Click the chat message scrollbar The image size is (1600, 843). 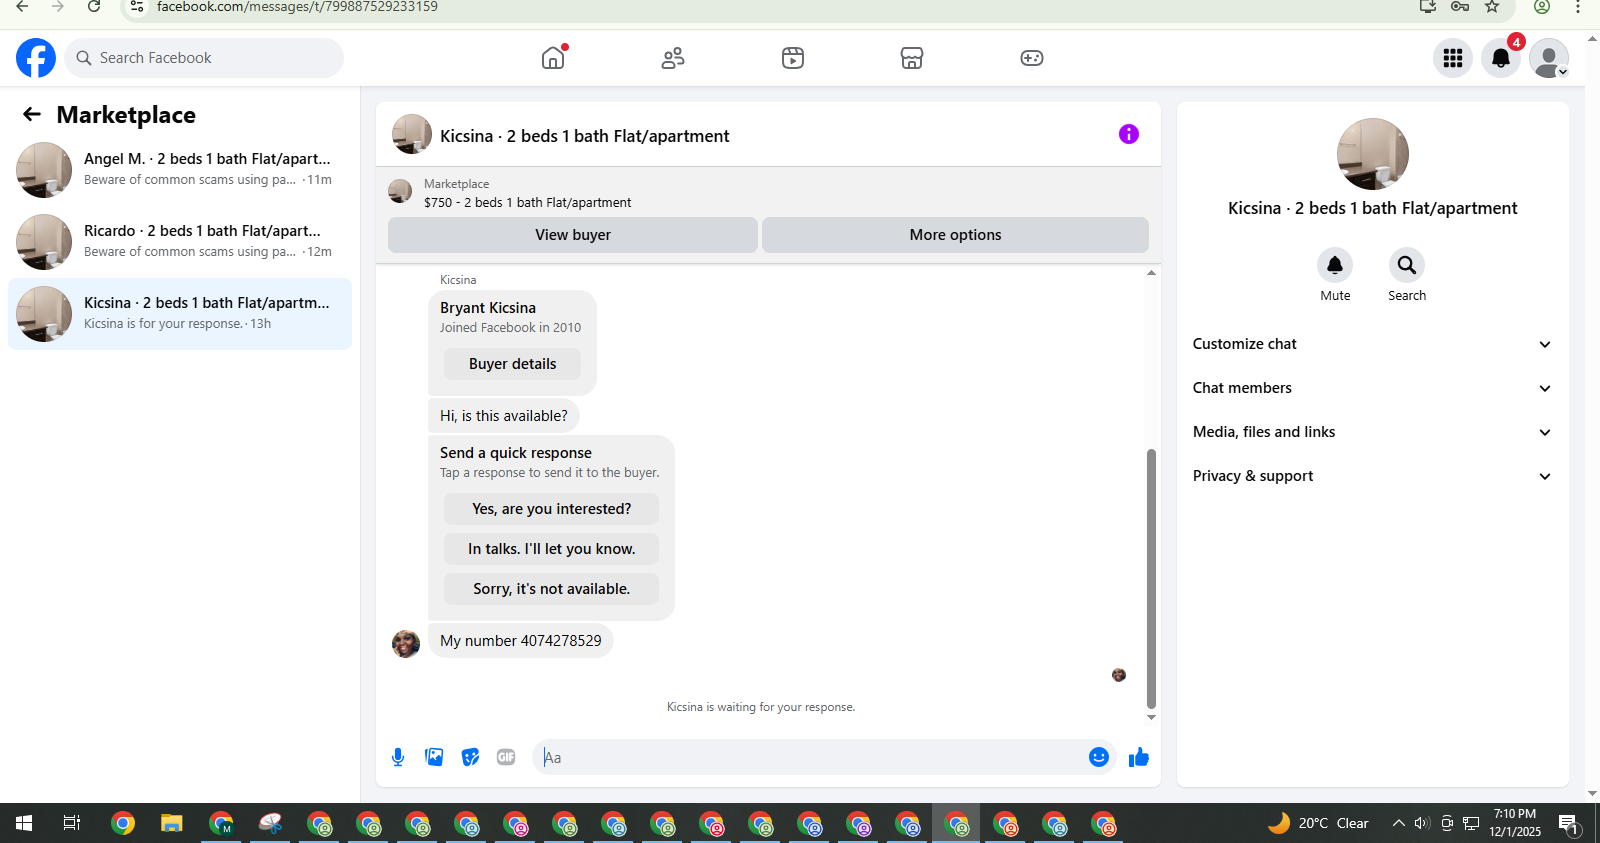click(1151, 578)
